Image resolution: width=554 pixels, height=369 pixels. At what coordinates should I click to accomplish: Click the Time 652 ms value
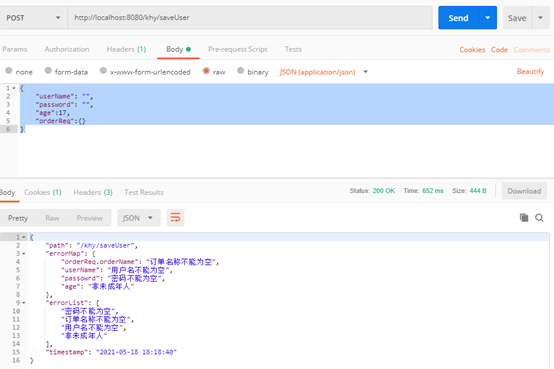[x=432, y=191]
